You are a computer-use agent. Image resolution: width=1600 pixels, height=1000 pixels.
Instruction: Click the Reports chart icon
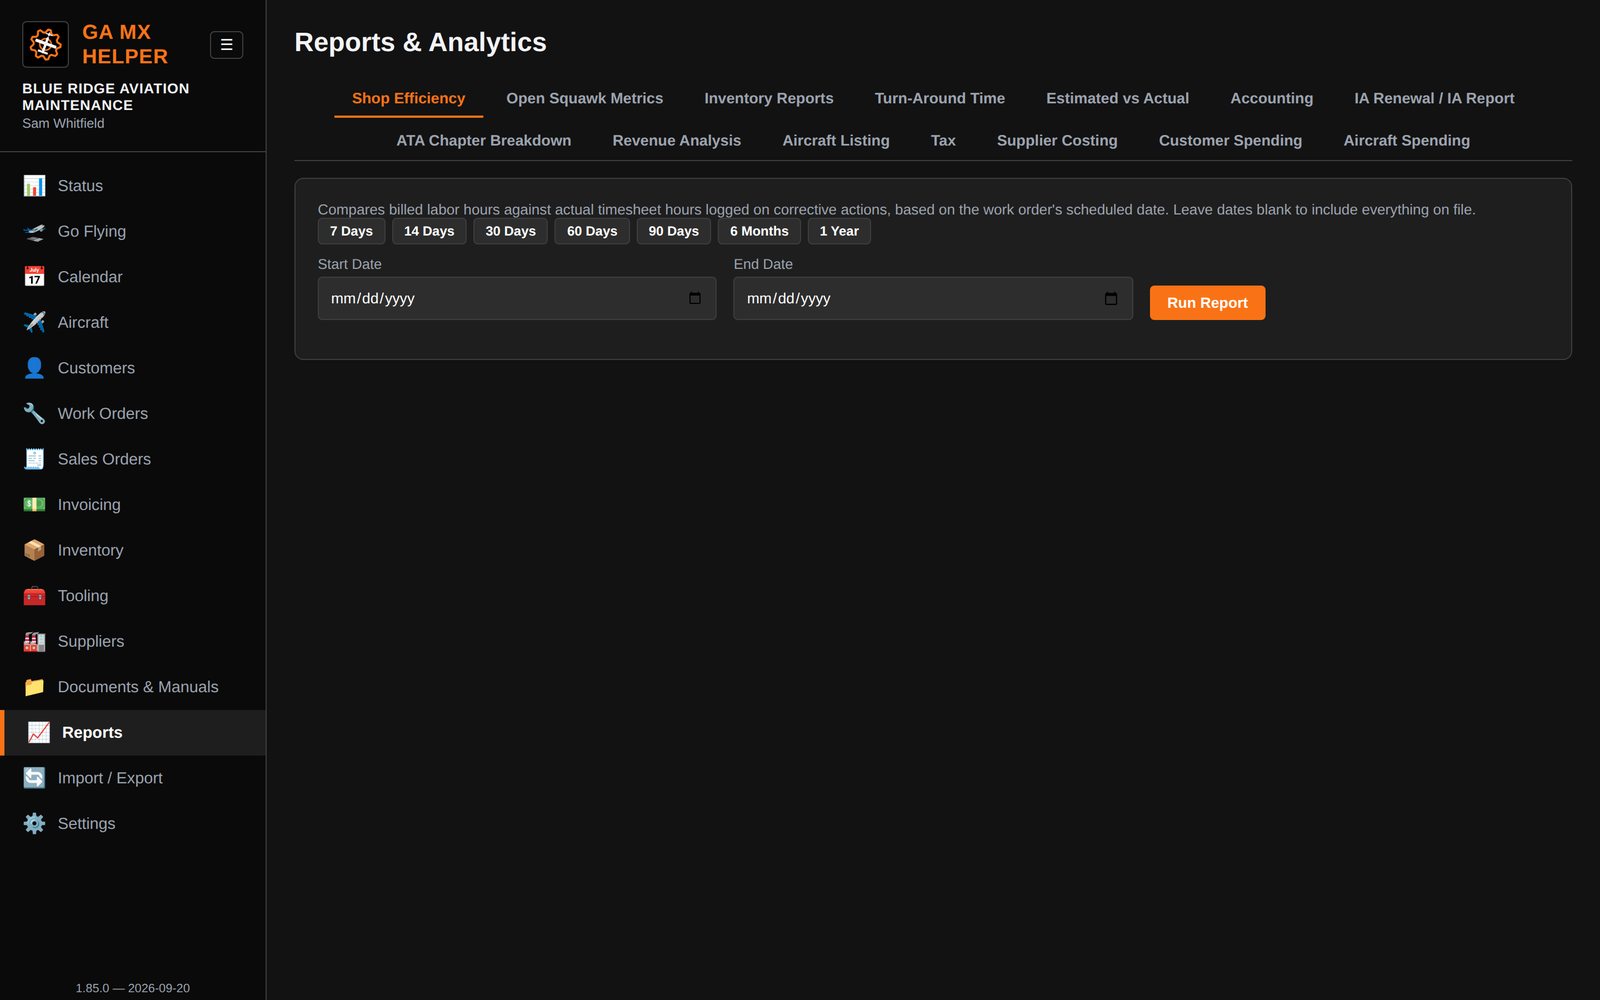(x=38, y=732)
